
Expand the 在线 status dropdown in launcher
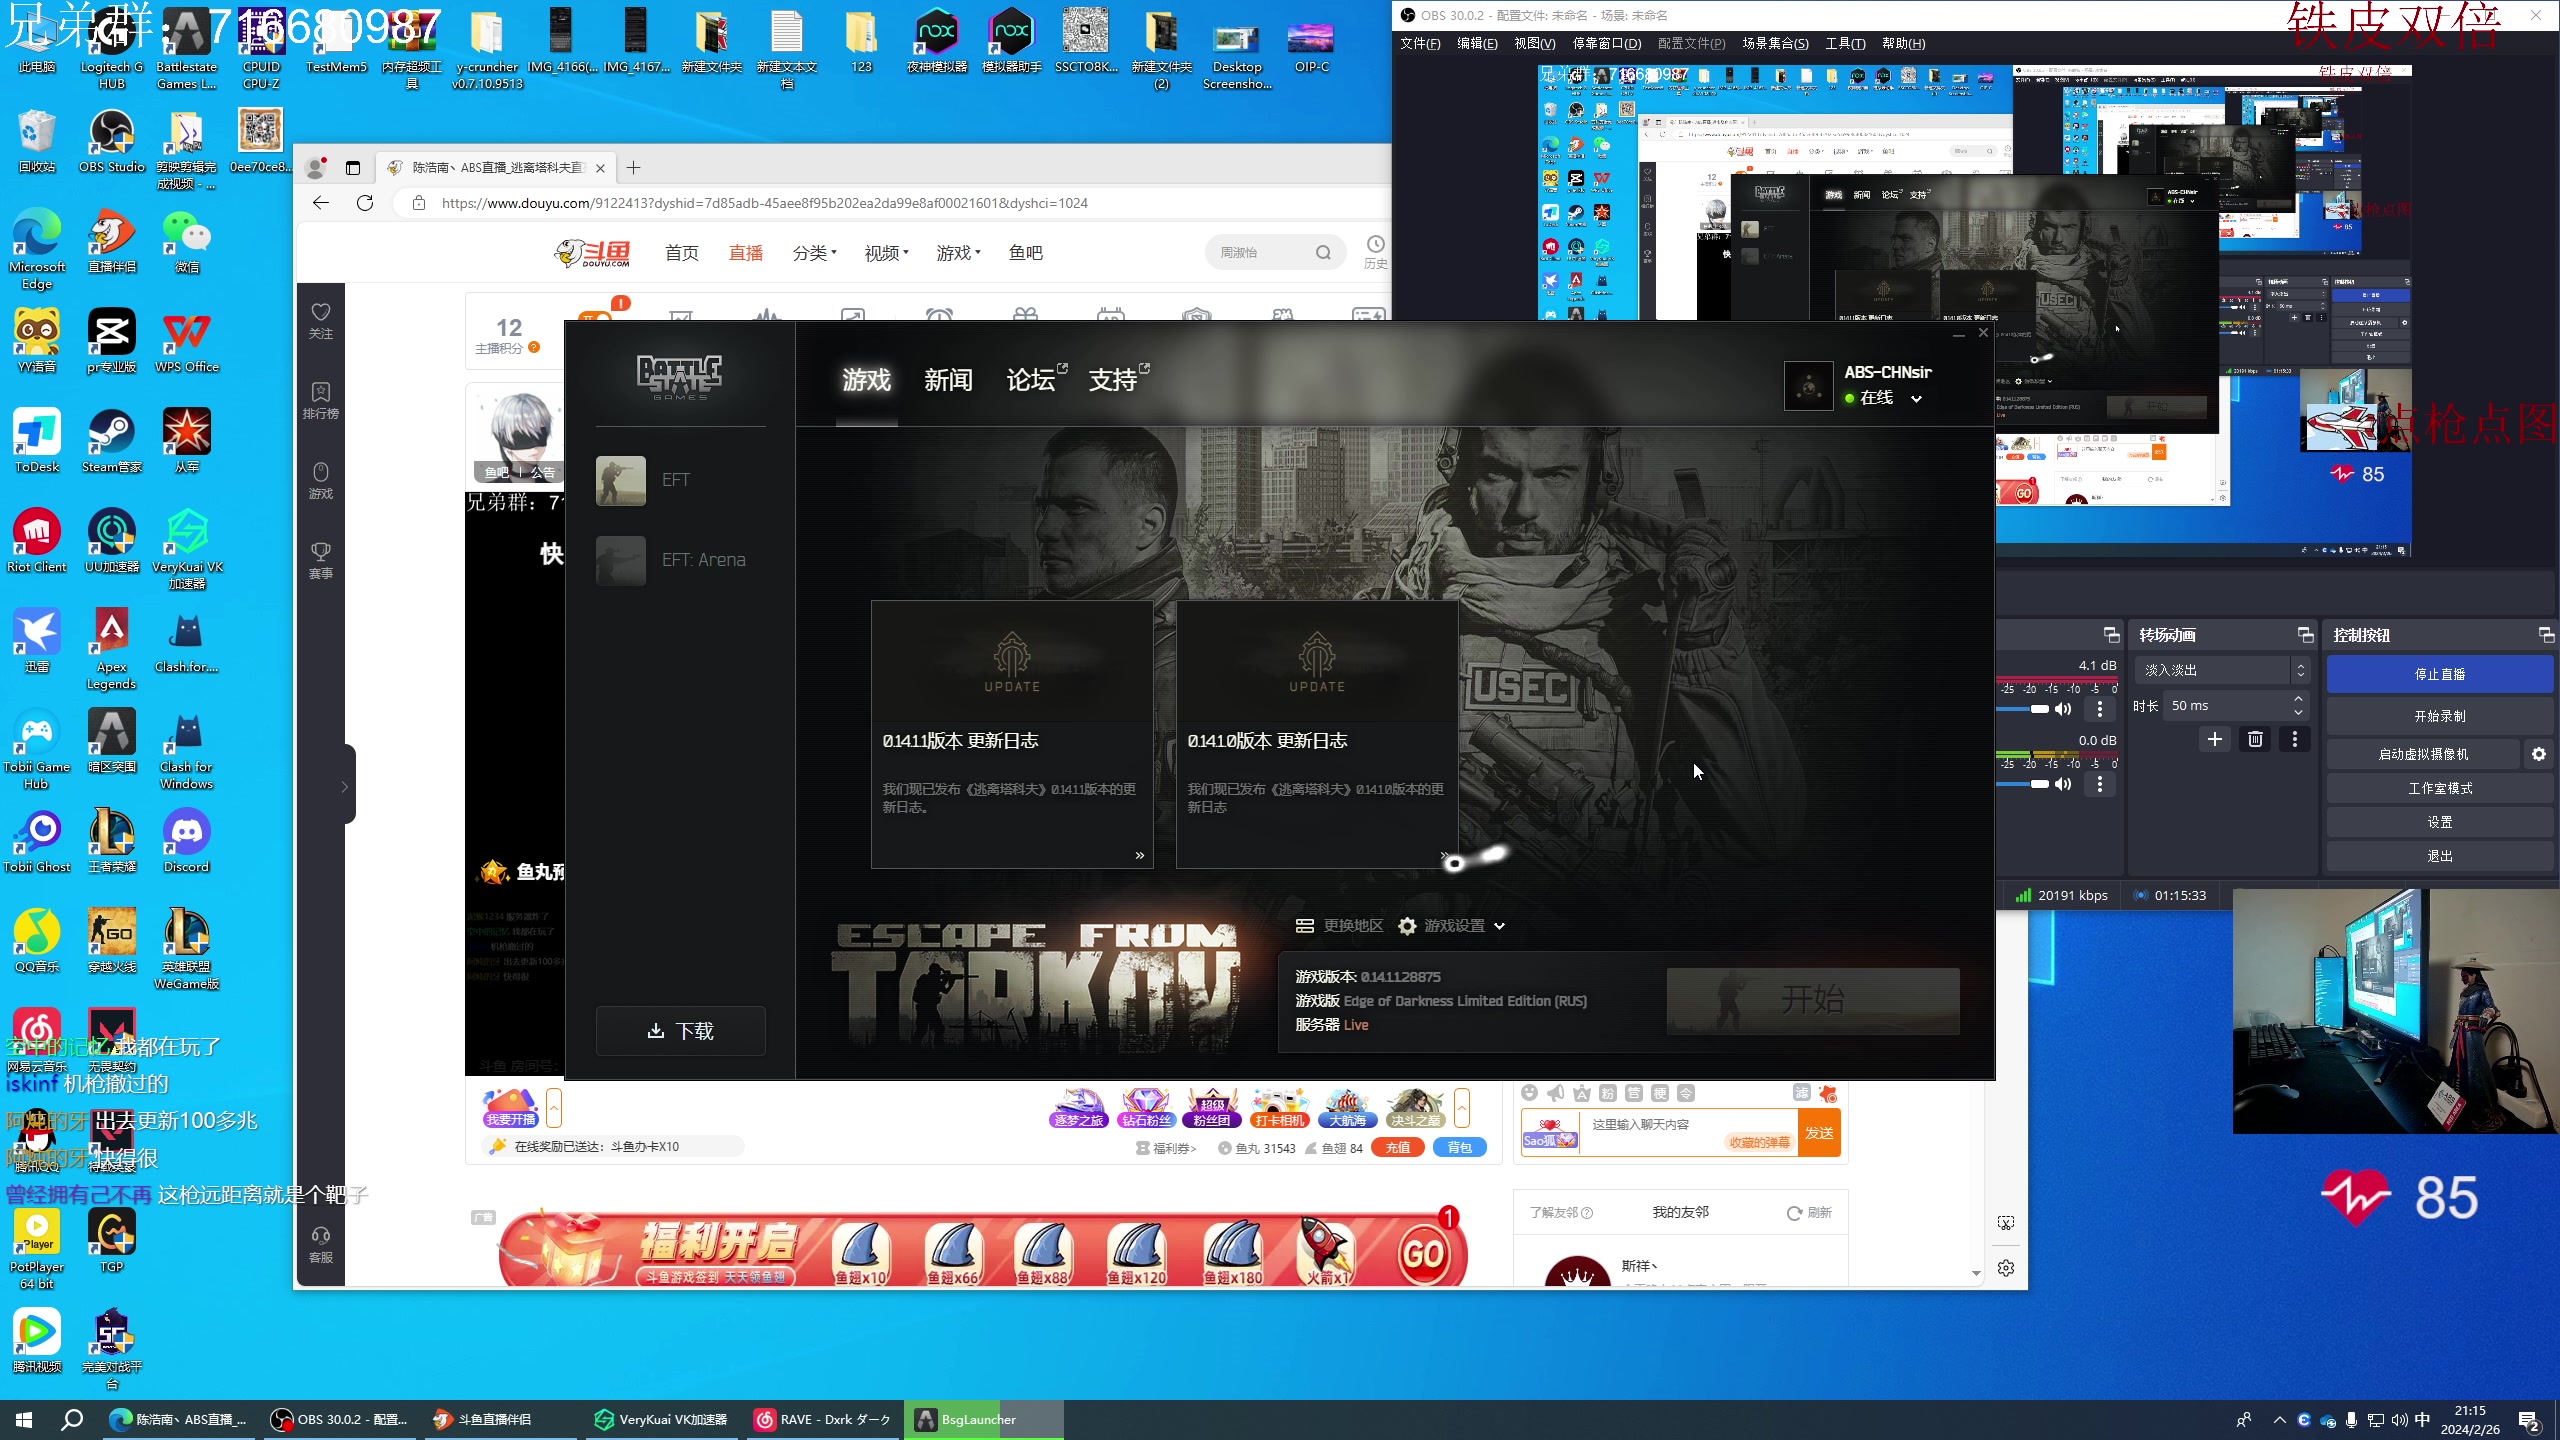click(x=1916, y=398)
